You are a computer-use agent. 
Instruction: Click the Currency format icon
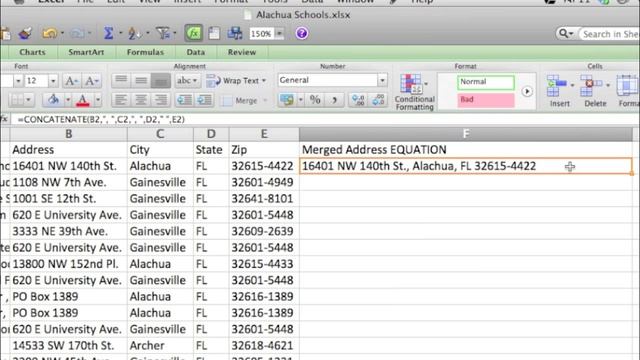coord(287,100)
